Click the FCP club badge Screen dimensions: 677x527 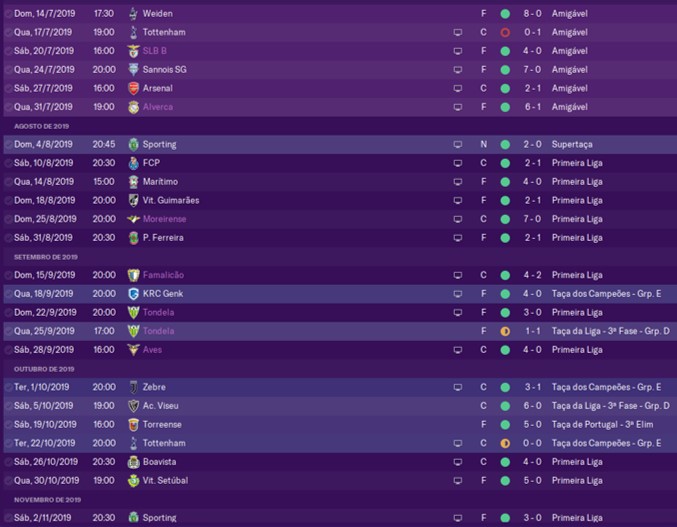click(x=133, y=163)
